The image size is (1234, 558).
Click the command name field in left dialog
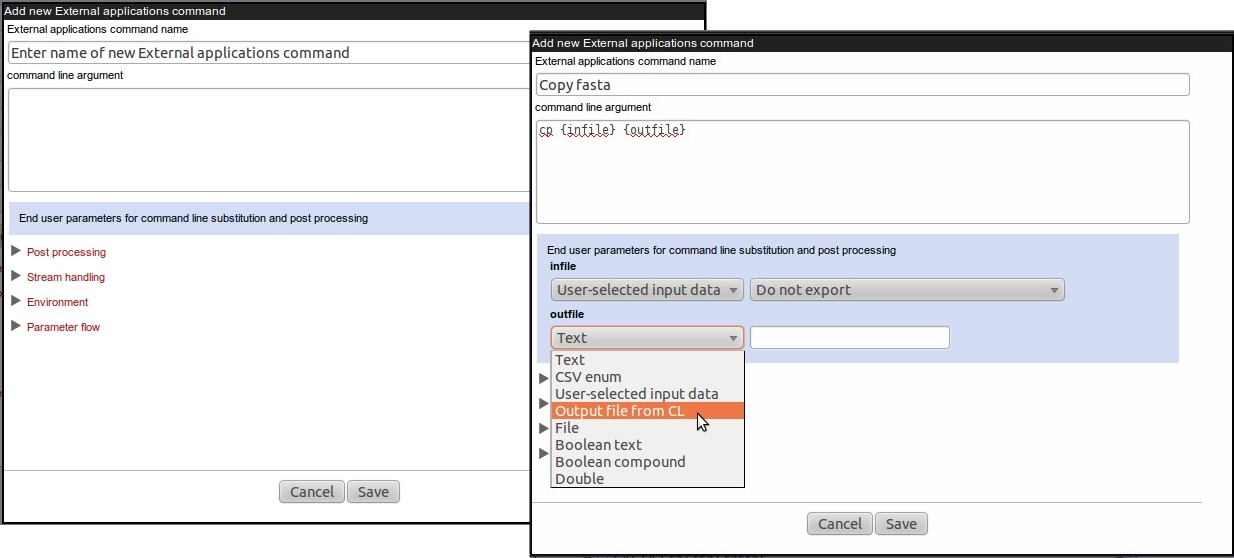coord(268,53)
